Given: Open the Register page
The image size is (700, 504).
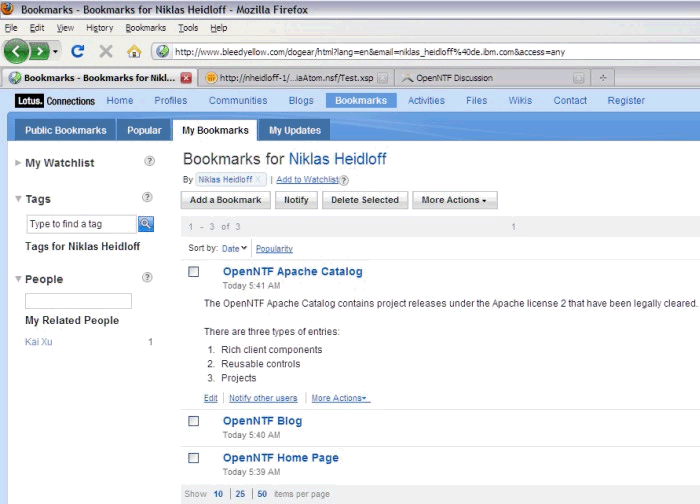Looking at the screenshot, I should (x=626, y=100).
